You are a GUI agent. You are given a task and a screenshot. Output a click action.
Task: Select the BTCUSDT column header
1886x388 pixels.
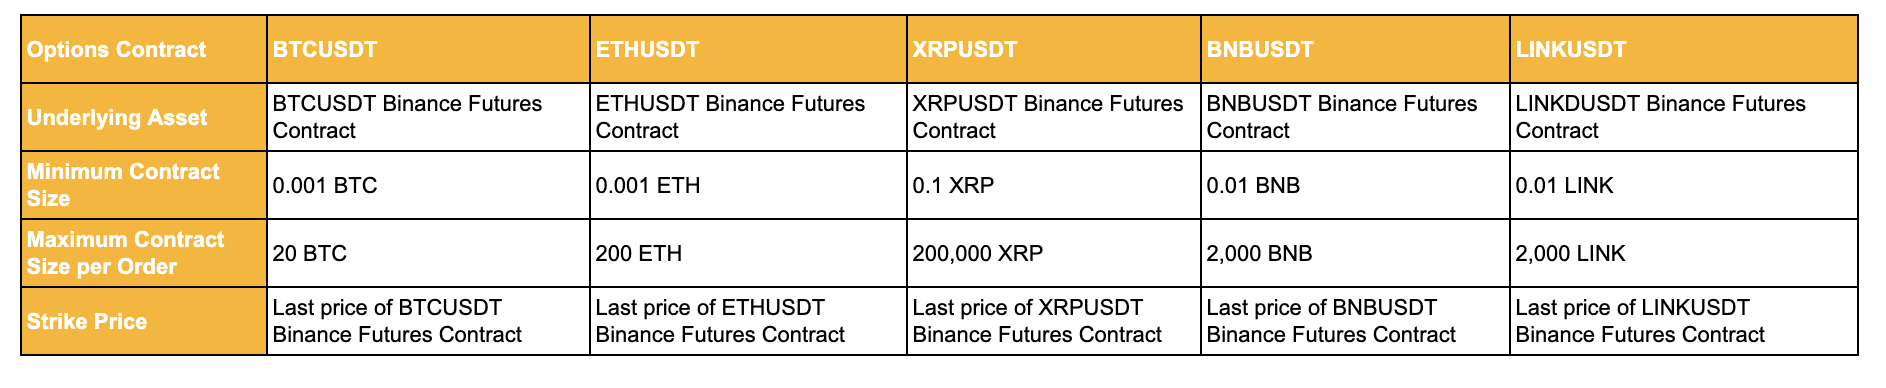429,49
